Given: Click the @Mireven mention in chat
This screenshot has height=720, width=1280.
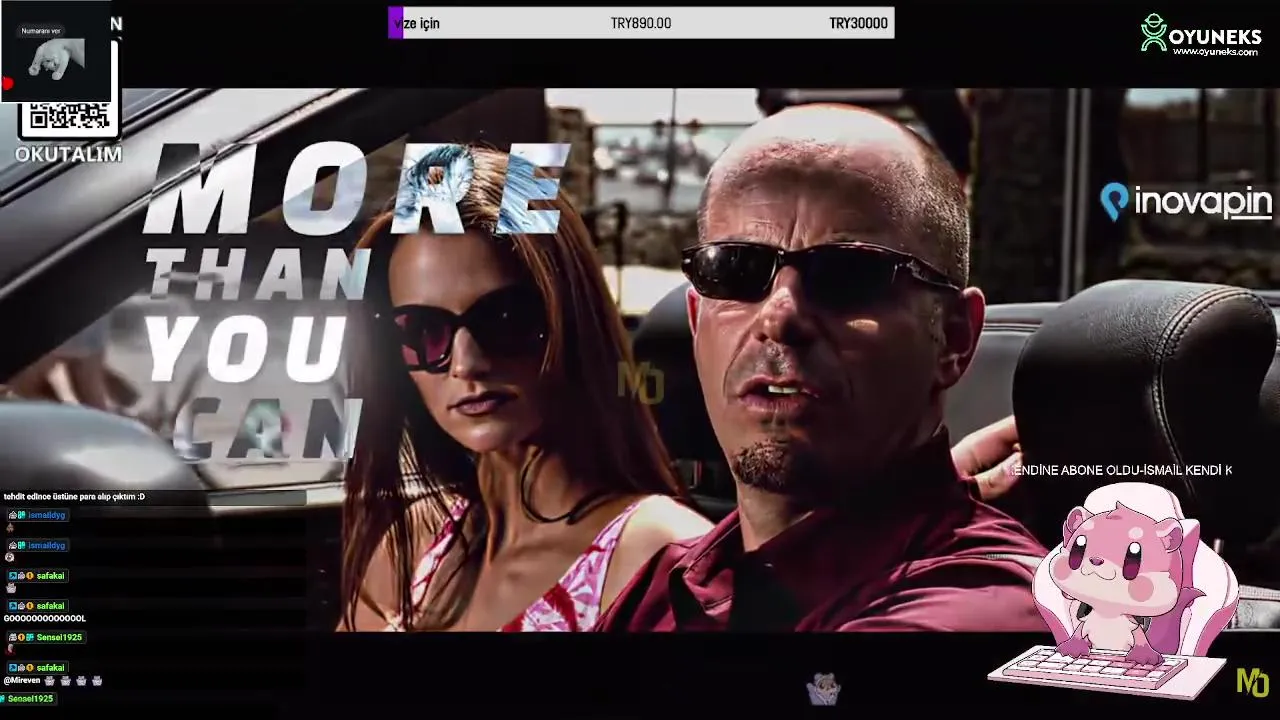Looking at the screenshot, I should (22, 681).
